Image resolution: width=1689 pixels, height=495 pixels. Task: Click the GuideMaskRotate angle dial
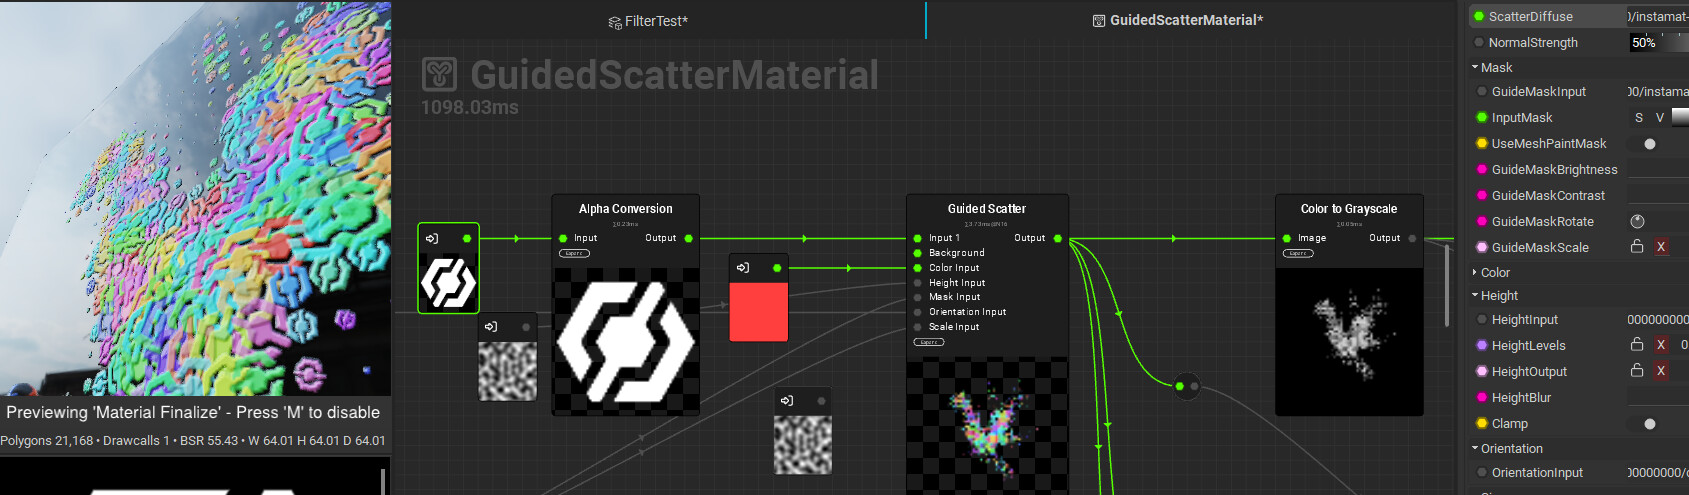(1637, 221)
